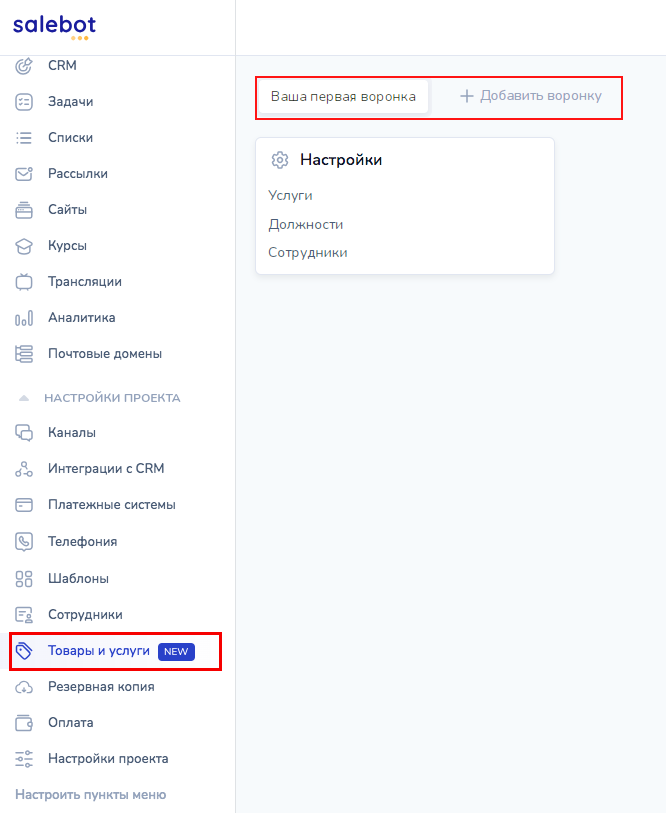Click the Шаблоны grid icon
The width and height of the screenshot is (666, 813).
pos(25,579)
